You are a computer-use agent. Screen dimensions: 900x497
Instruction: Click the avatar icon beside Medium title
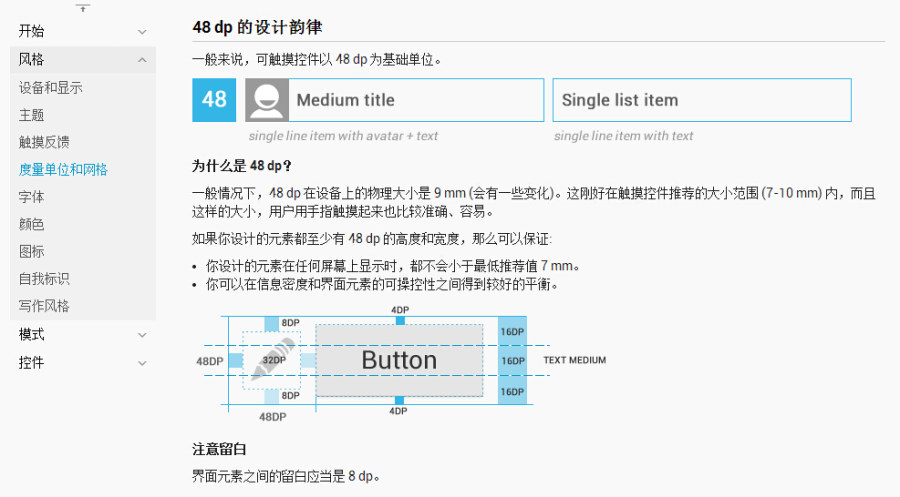coord(267,100)
